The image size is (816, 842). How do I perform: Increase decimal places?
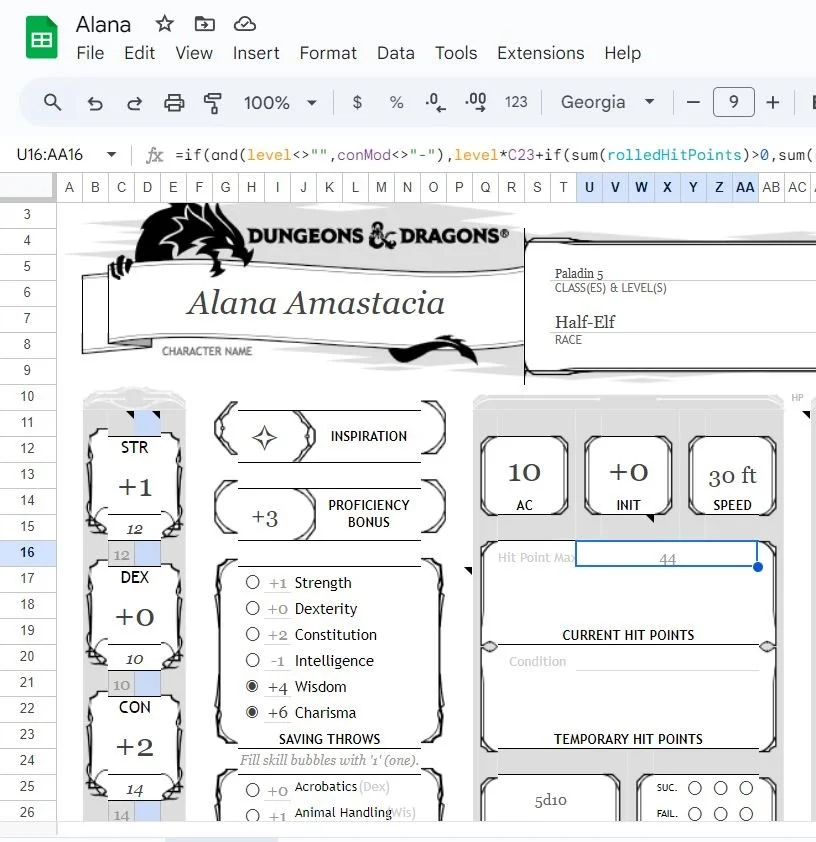(x=476, y=102)
